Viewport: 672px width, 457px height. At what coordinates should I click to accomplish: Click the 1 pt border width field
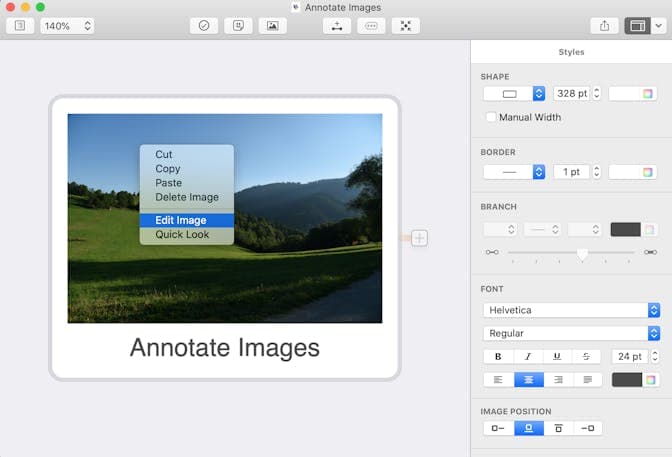pos(571,172)
